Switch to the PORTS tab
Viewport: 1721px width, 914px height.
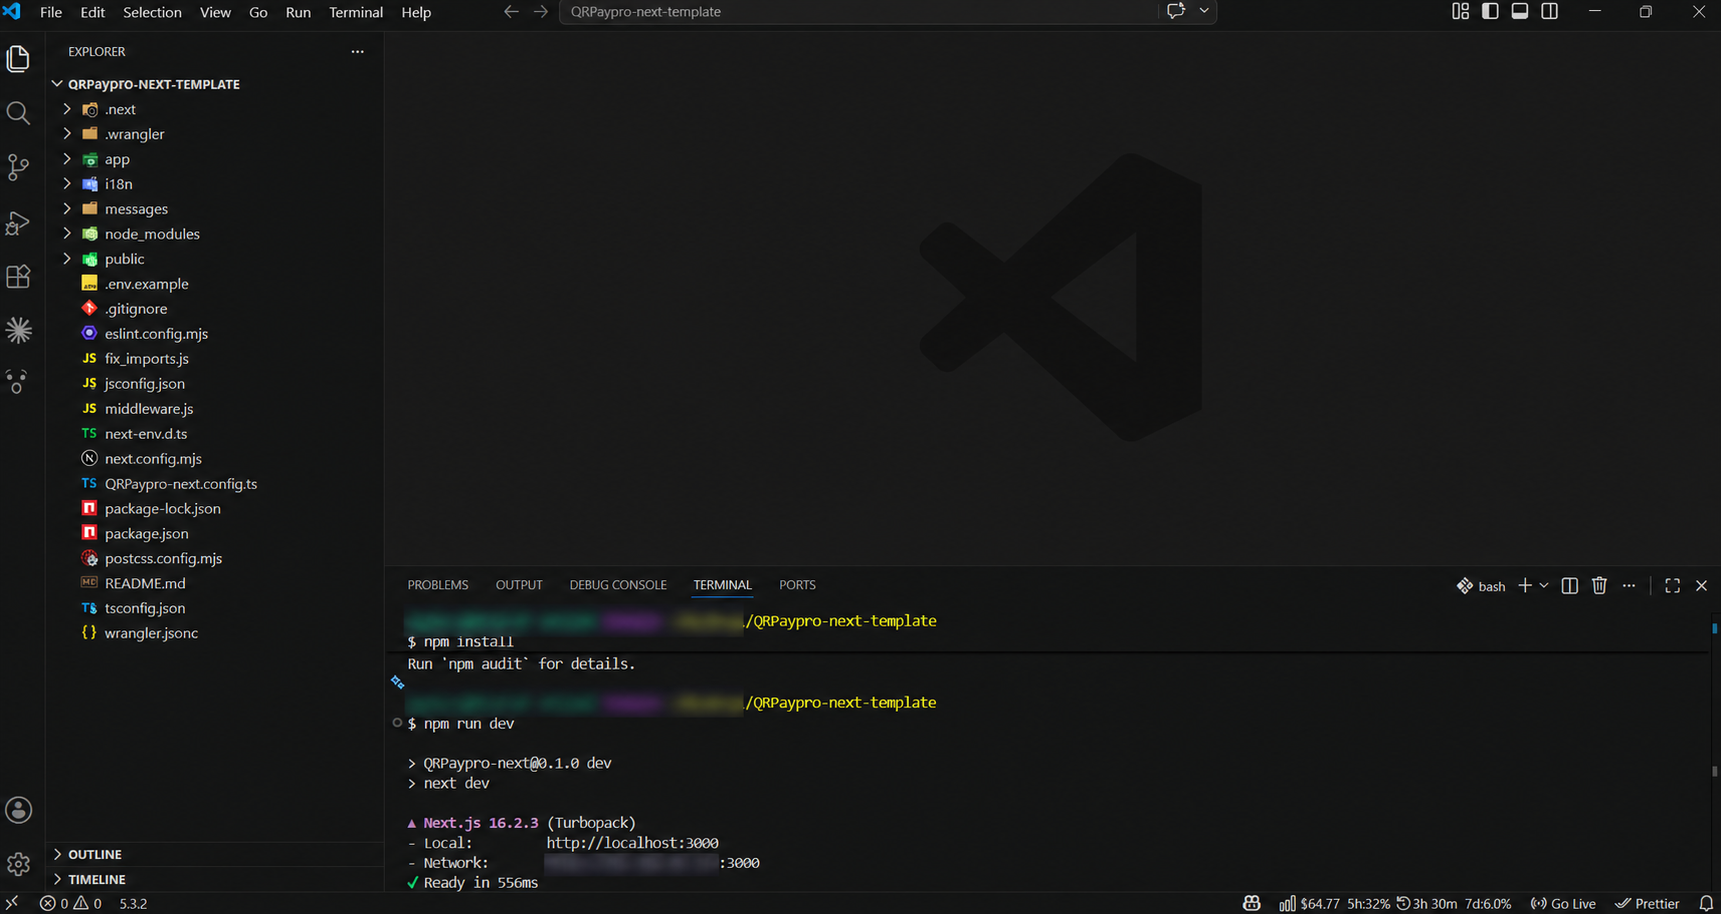click(x=797, y=585)
